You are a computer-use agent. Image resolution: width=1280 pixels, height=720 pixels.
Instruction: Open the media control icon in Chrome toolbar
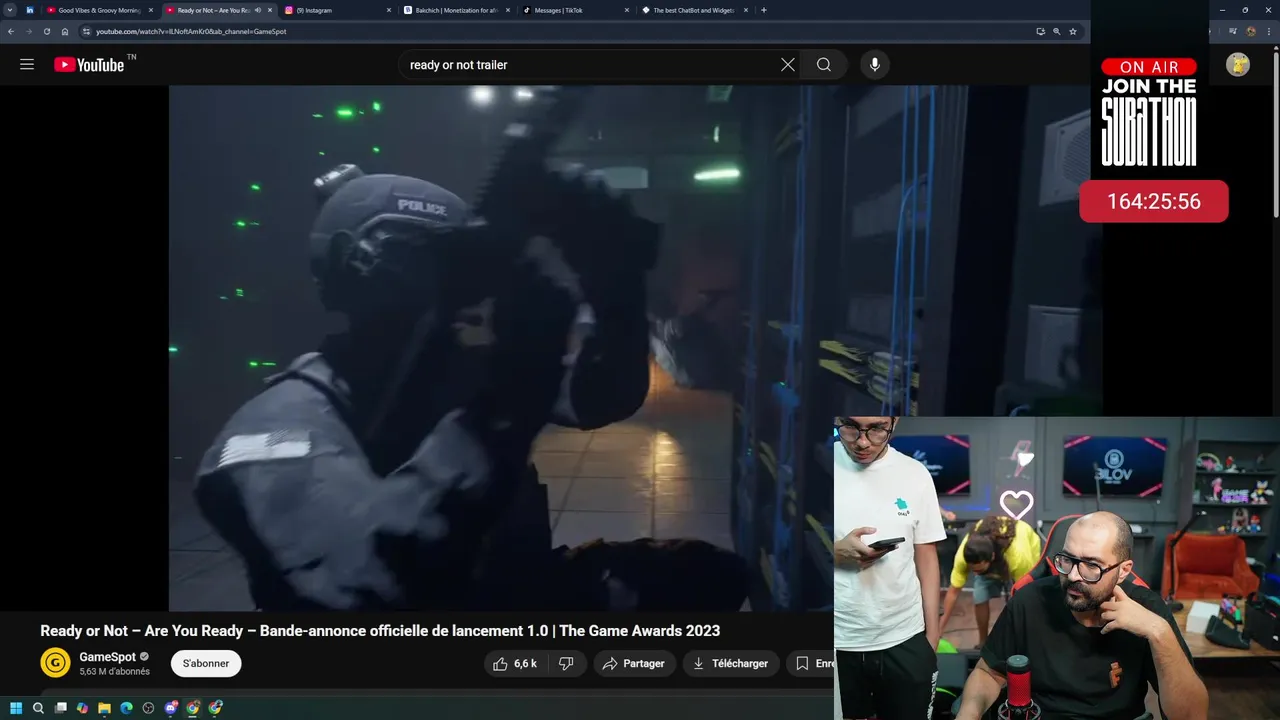point(1235,31)
